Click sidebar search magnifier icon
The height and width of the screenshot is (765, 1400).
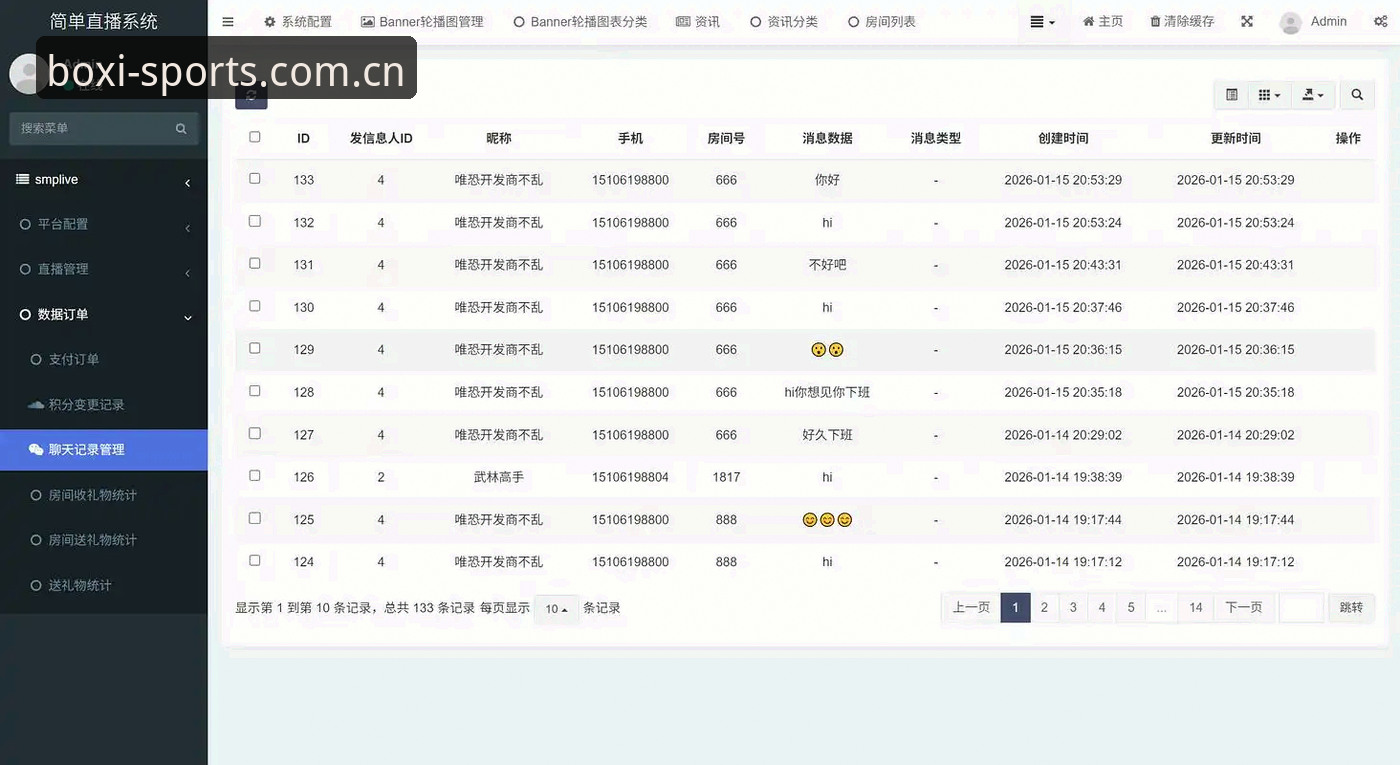pos(181,128)
